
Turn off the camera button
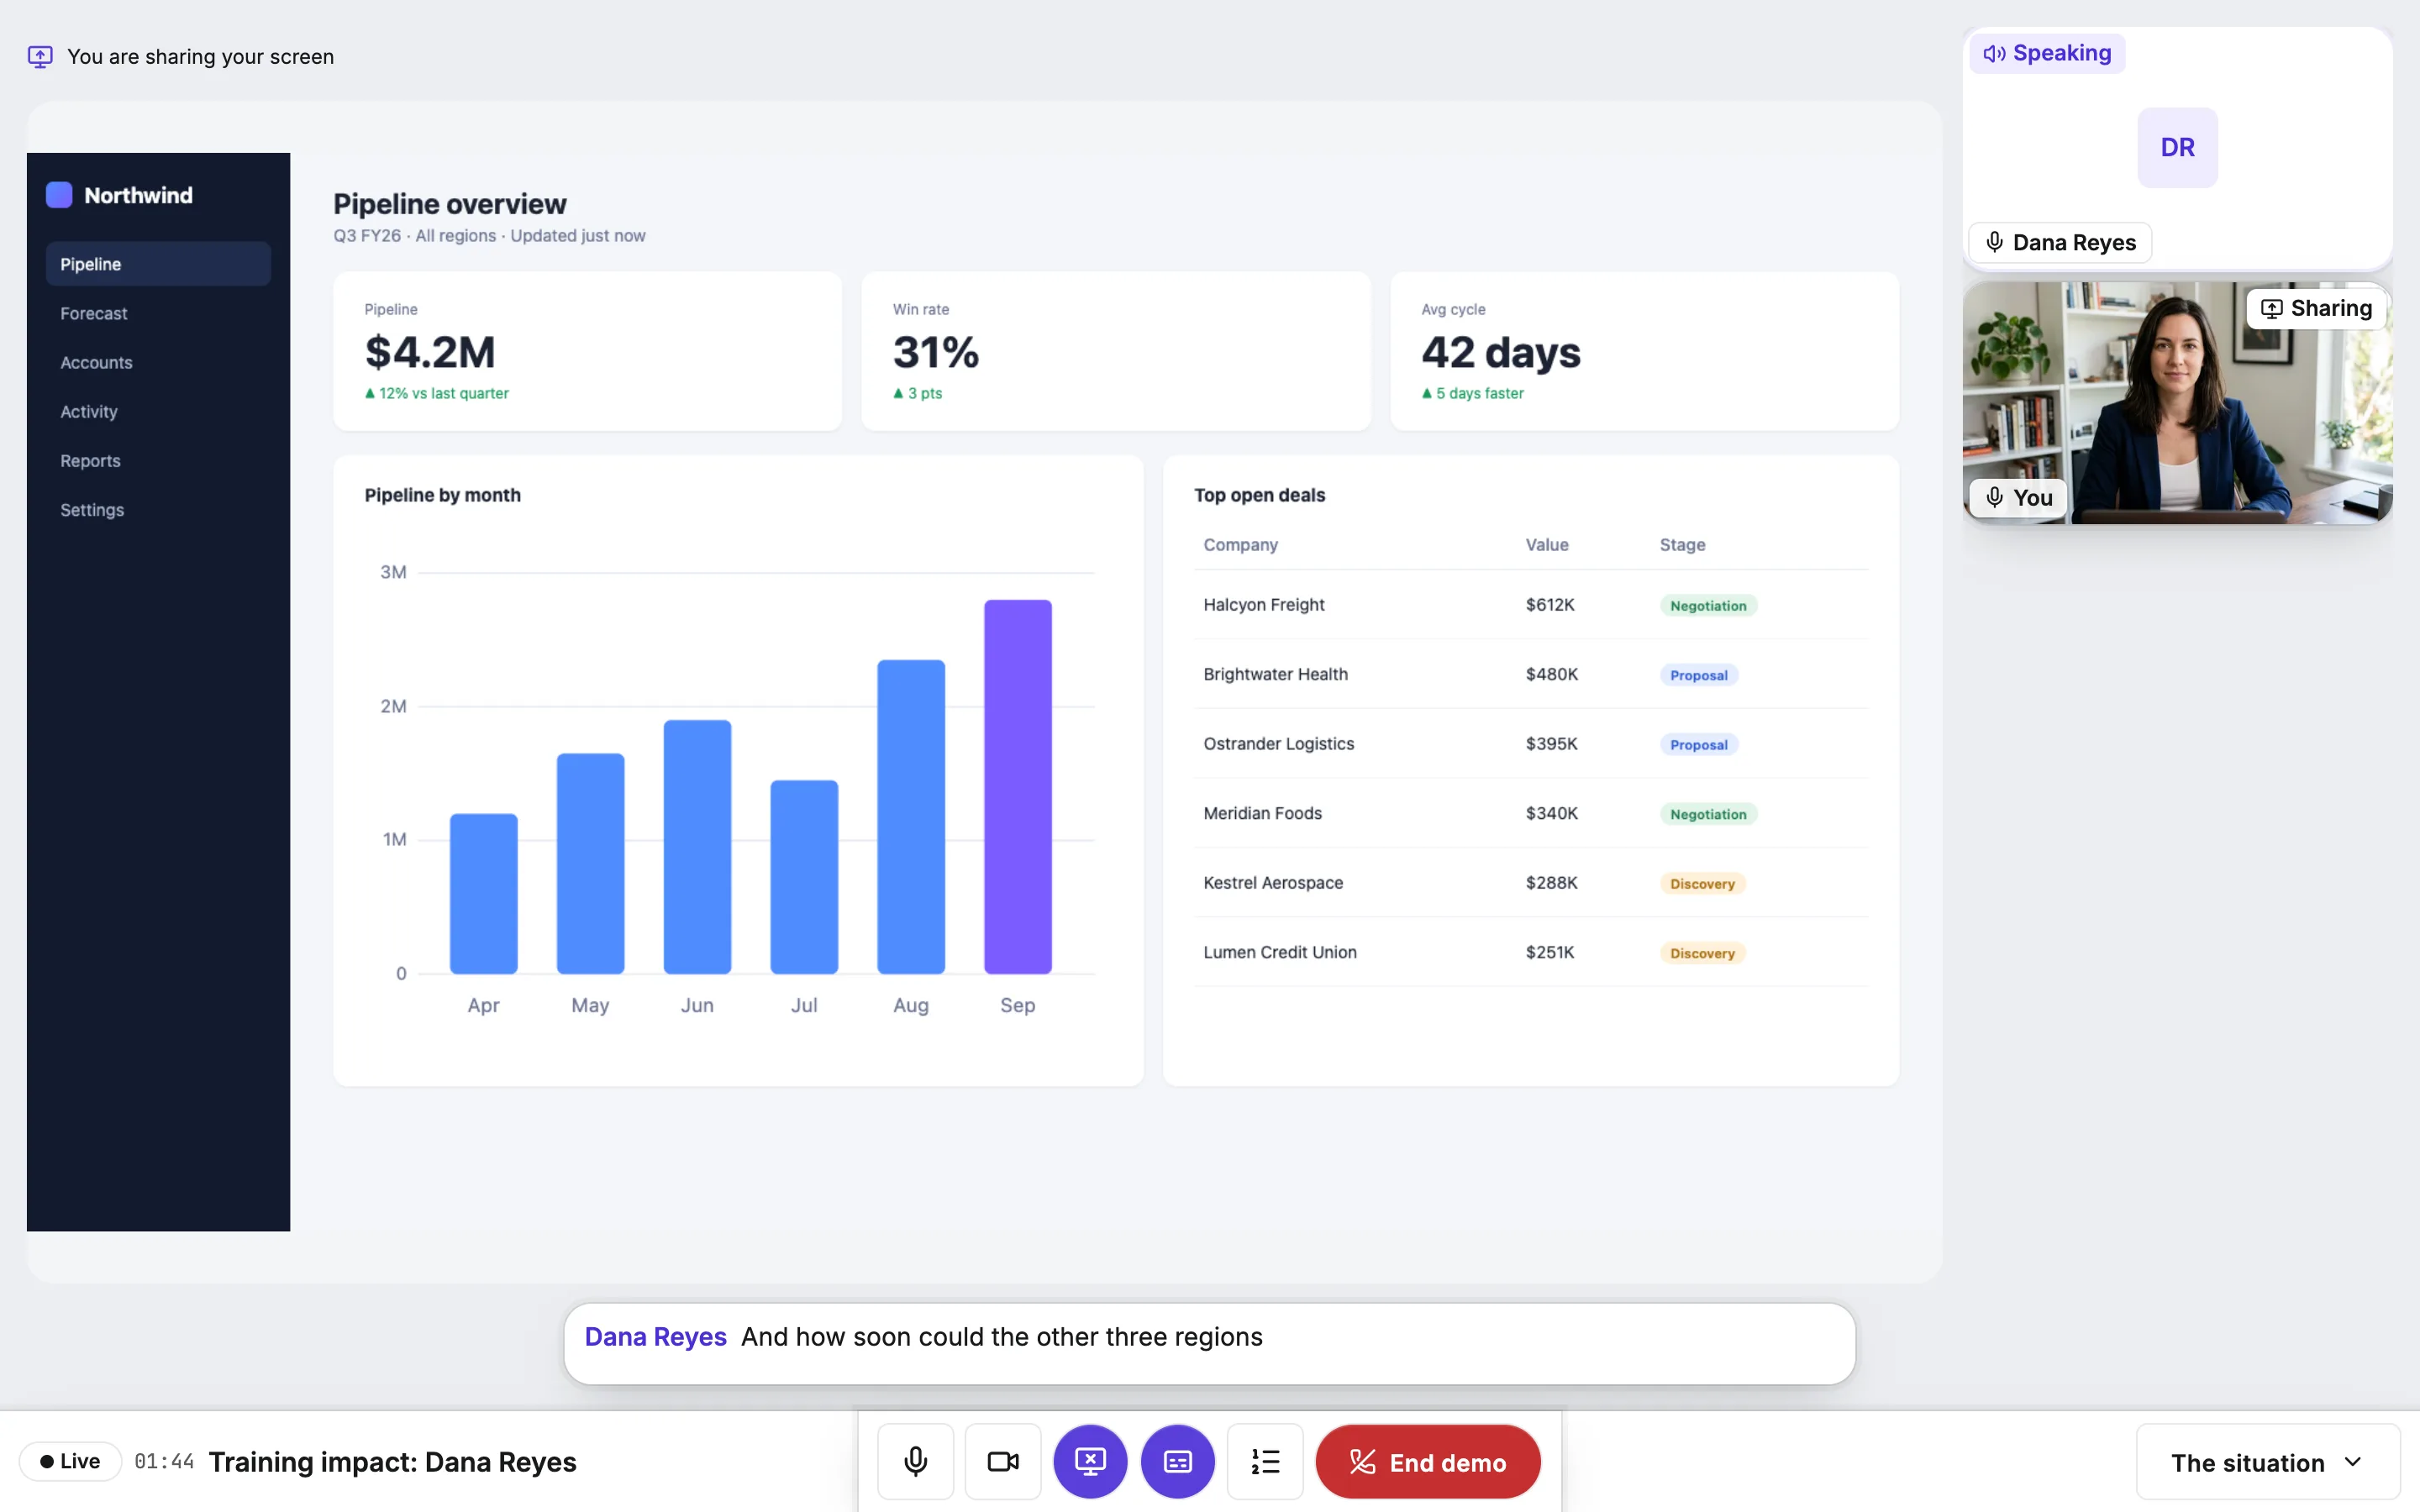[x=1003, y=1461]
